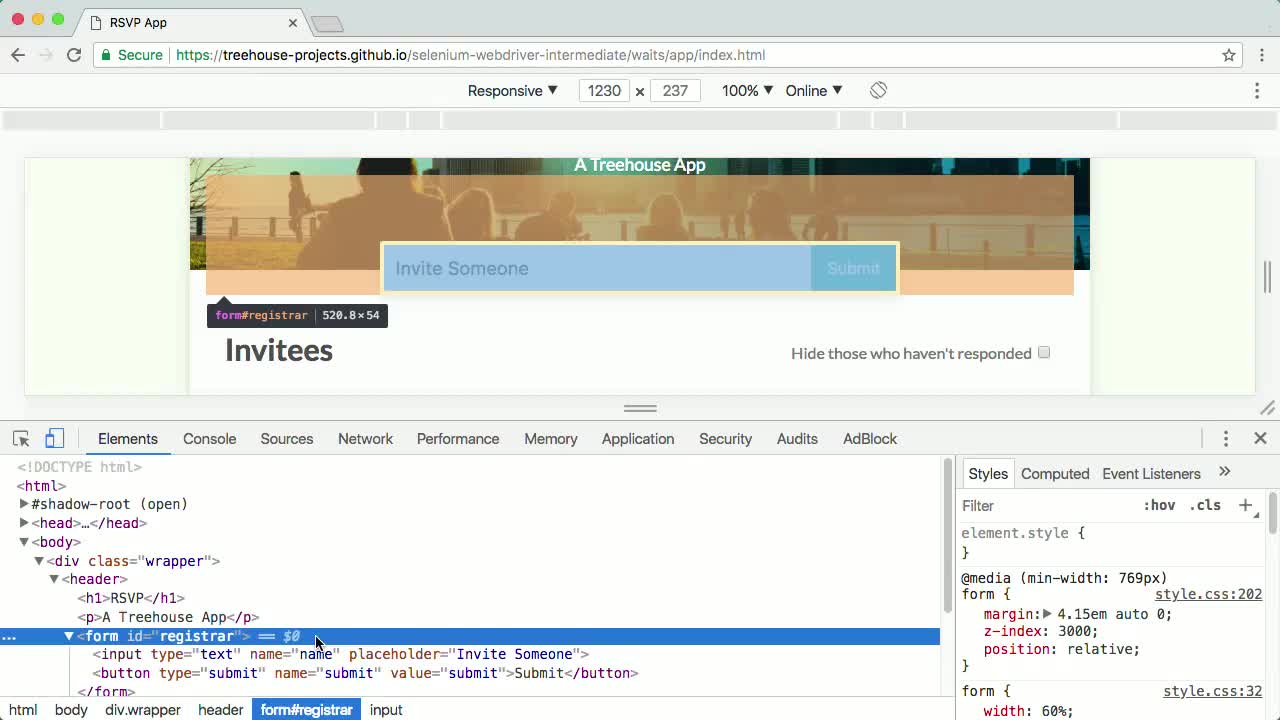Open the Computed styles tab
Viewport: 1280px width, 720px height.
pos(1055,473)
